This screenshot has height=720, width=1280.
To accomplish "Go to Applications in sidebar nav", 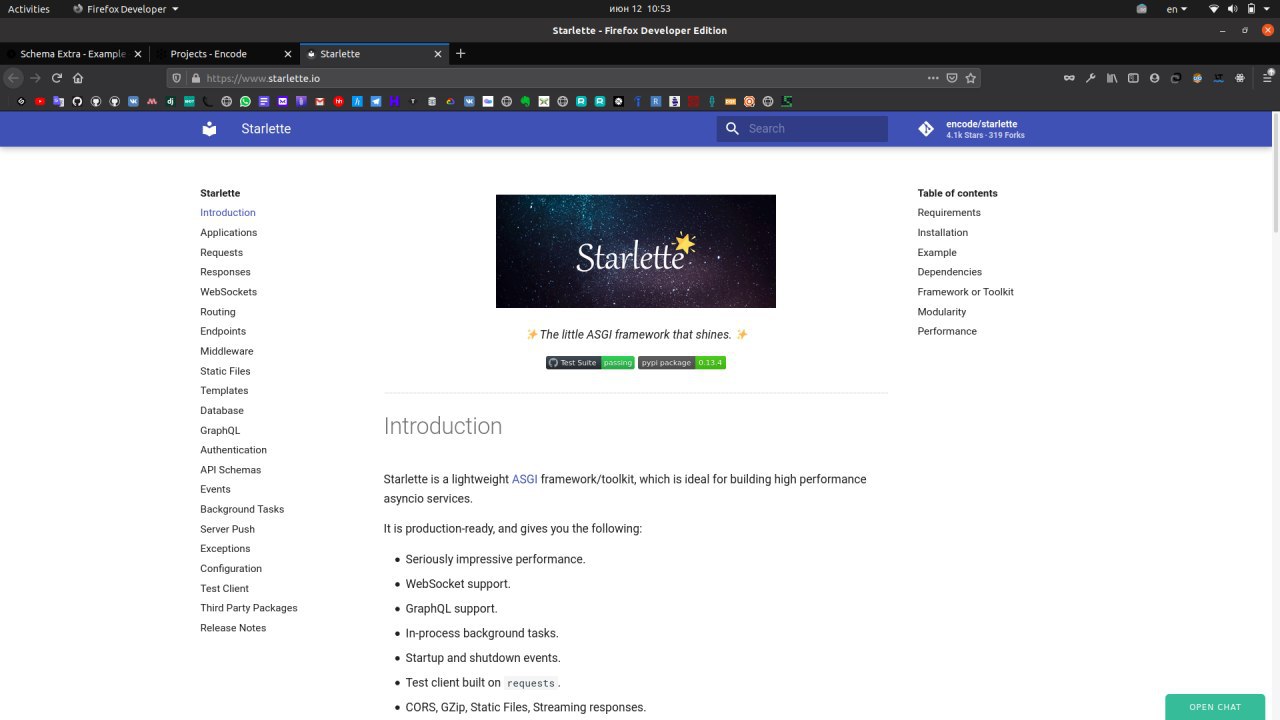I will click(x=229, y=232).
